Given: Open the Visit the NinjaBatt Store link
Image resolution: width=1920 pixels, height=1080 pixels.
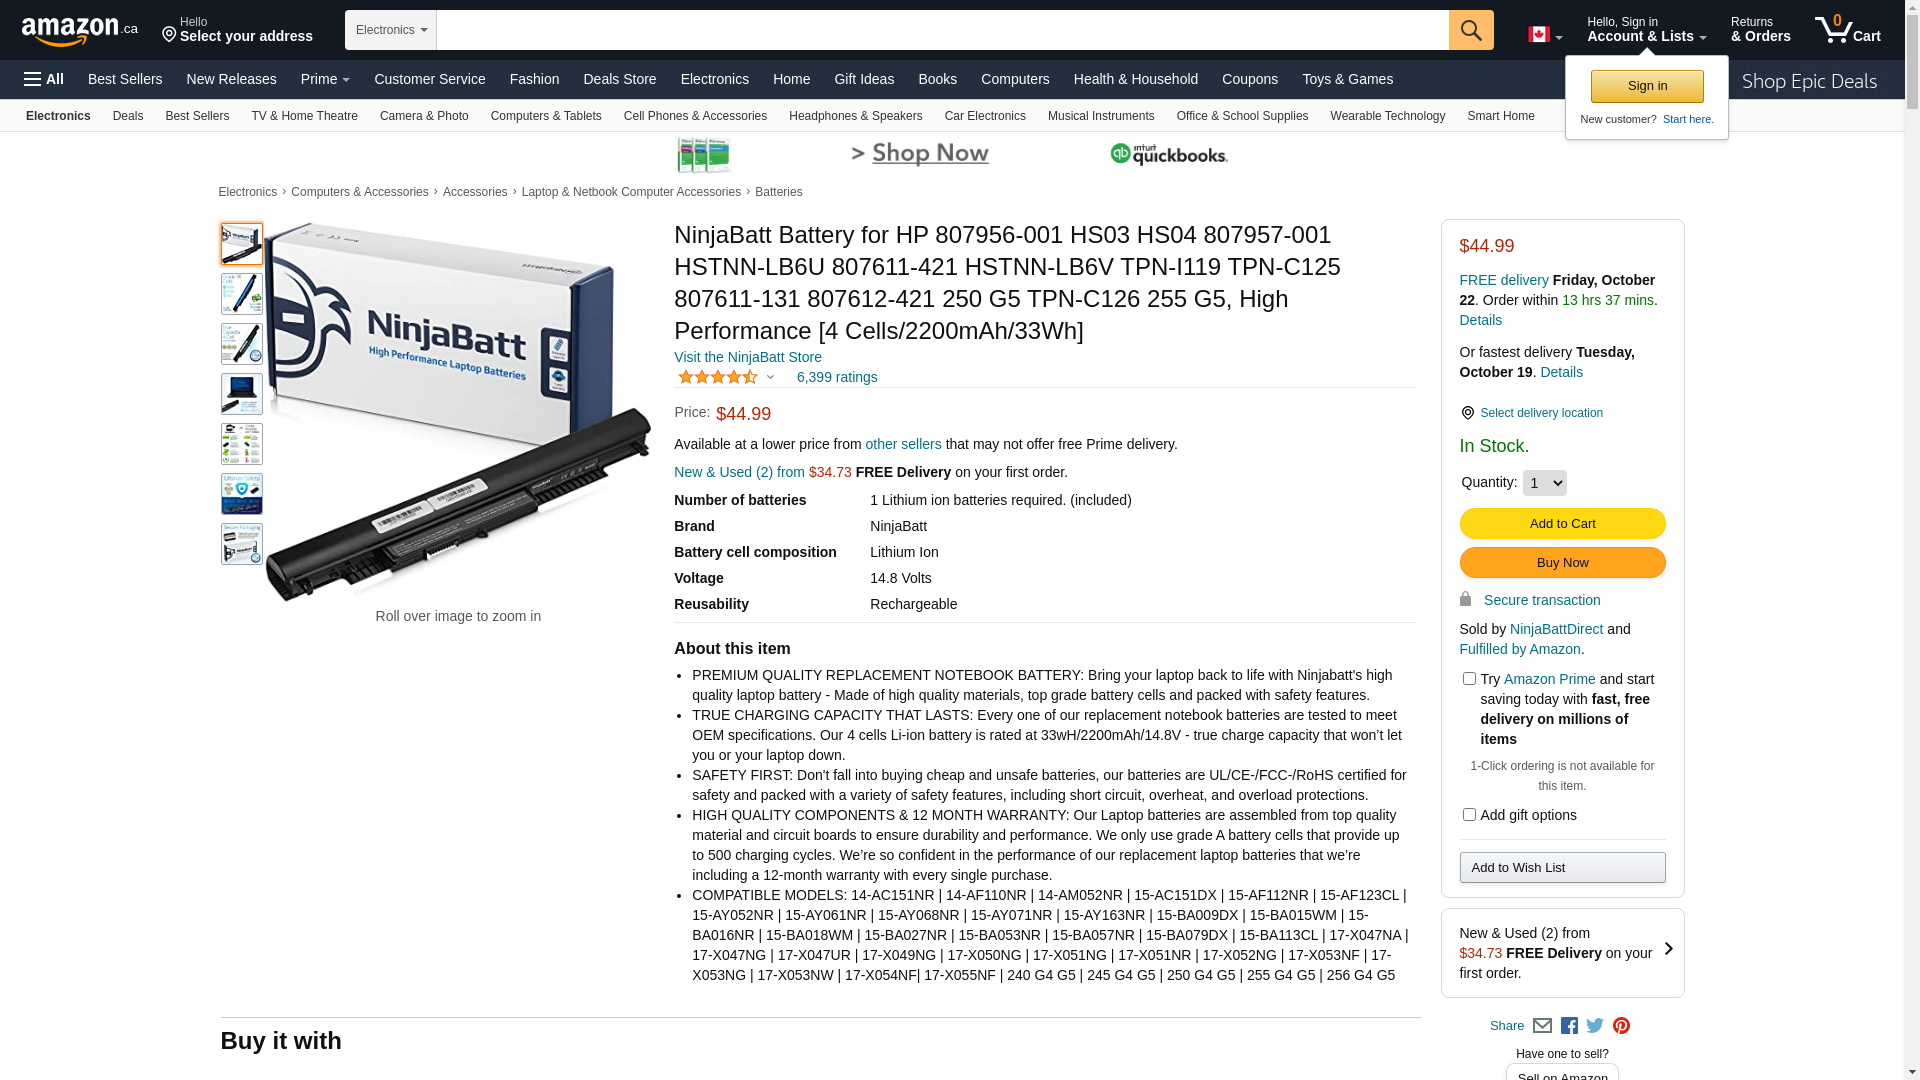Looking at the screenshot, I should (747, 357).
